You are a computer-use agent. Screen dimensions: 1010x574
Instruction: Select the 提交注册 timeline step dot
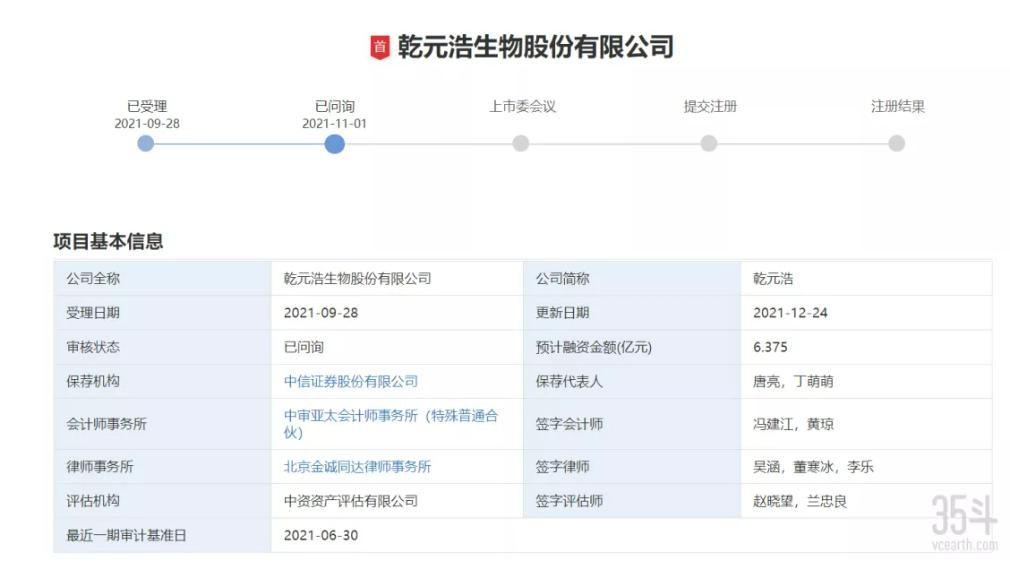coord(709,144)
